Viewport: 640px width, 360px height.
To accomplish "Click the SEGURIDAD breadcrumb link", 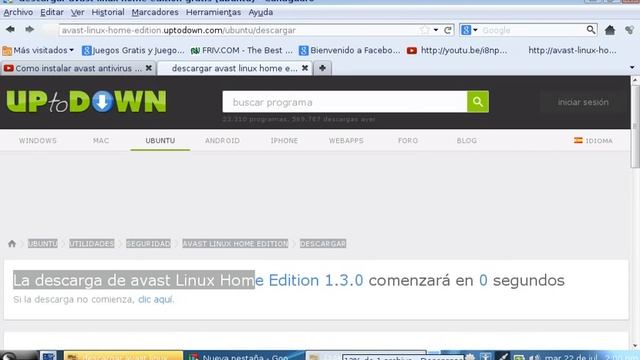I will [x=148, y=244].
